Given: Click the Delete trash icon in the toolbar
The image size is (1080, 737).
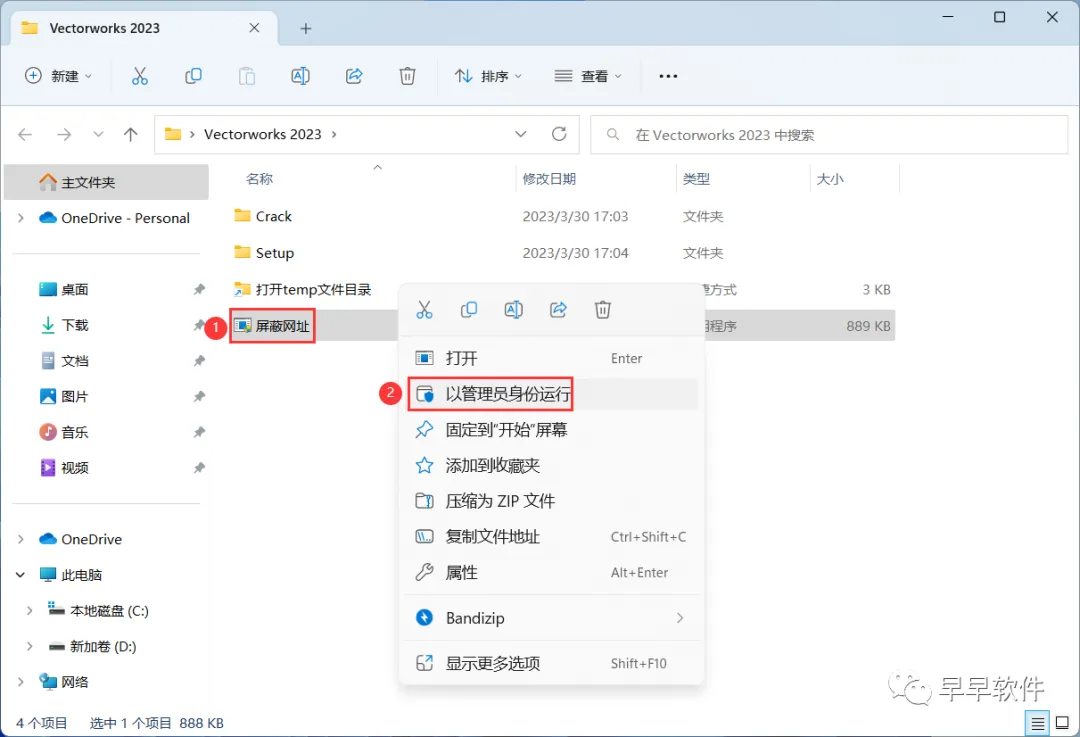Looking at the screenshot, I should point(407,76).
